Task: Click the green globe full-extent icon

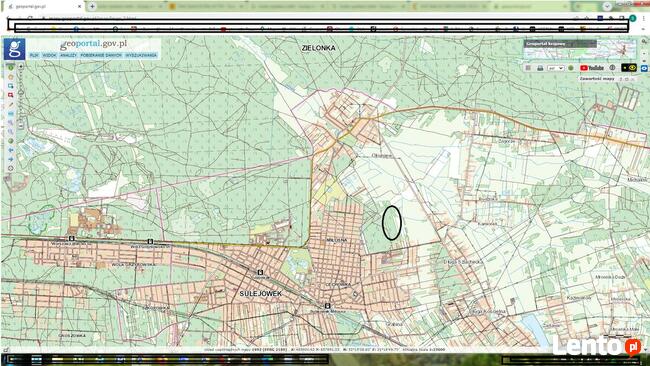Action: pos(10,140)
